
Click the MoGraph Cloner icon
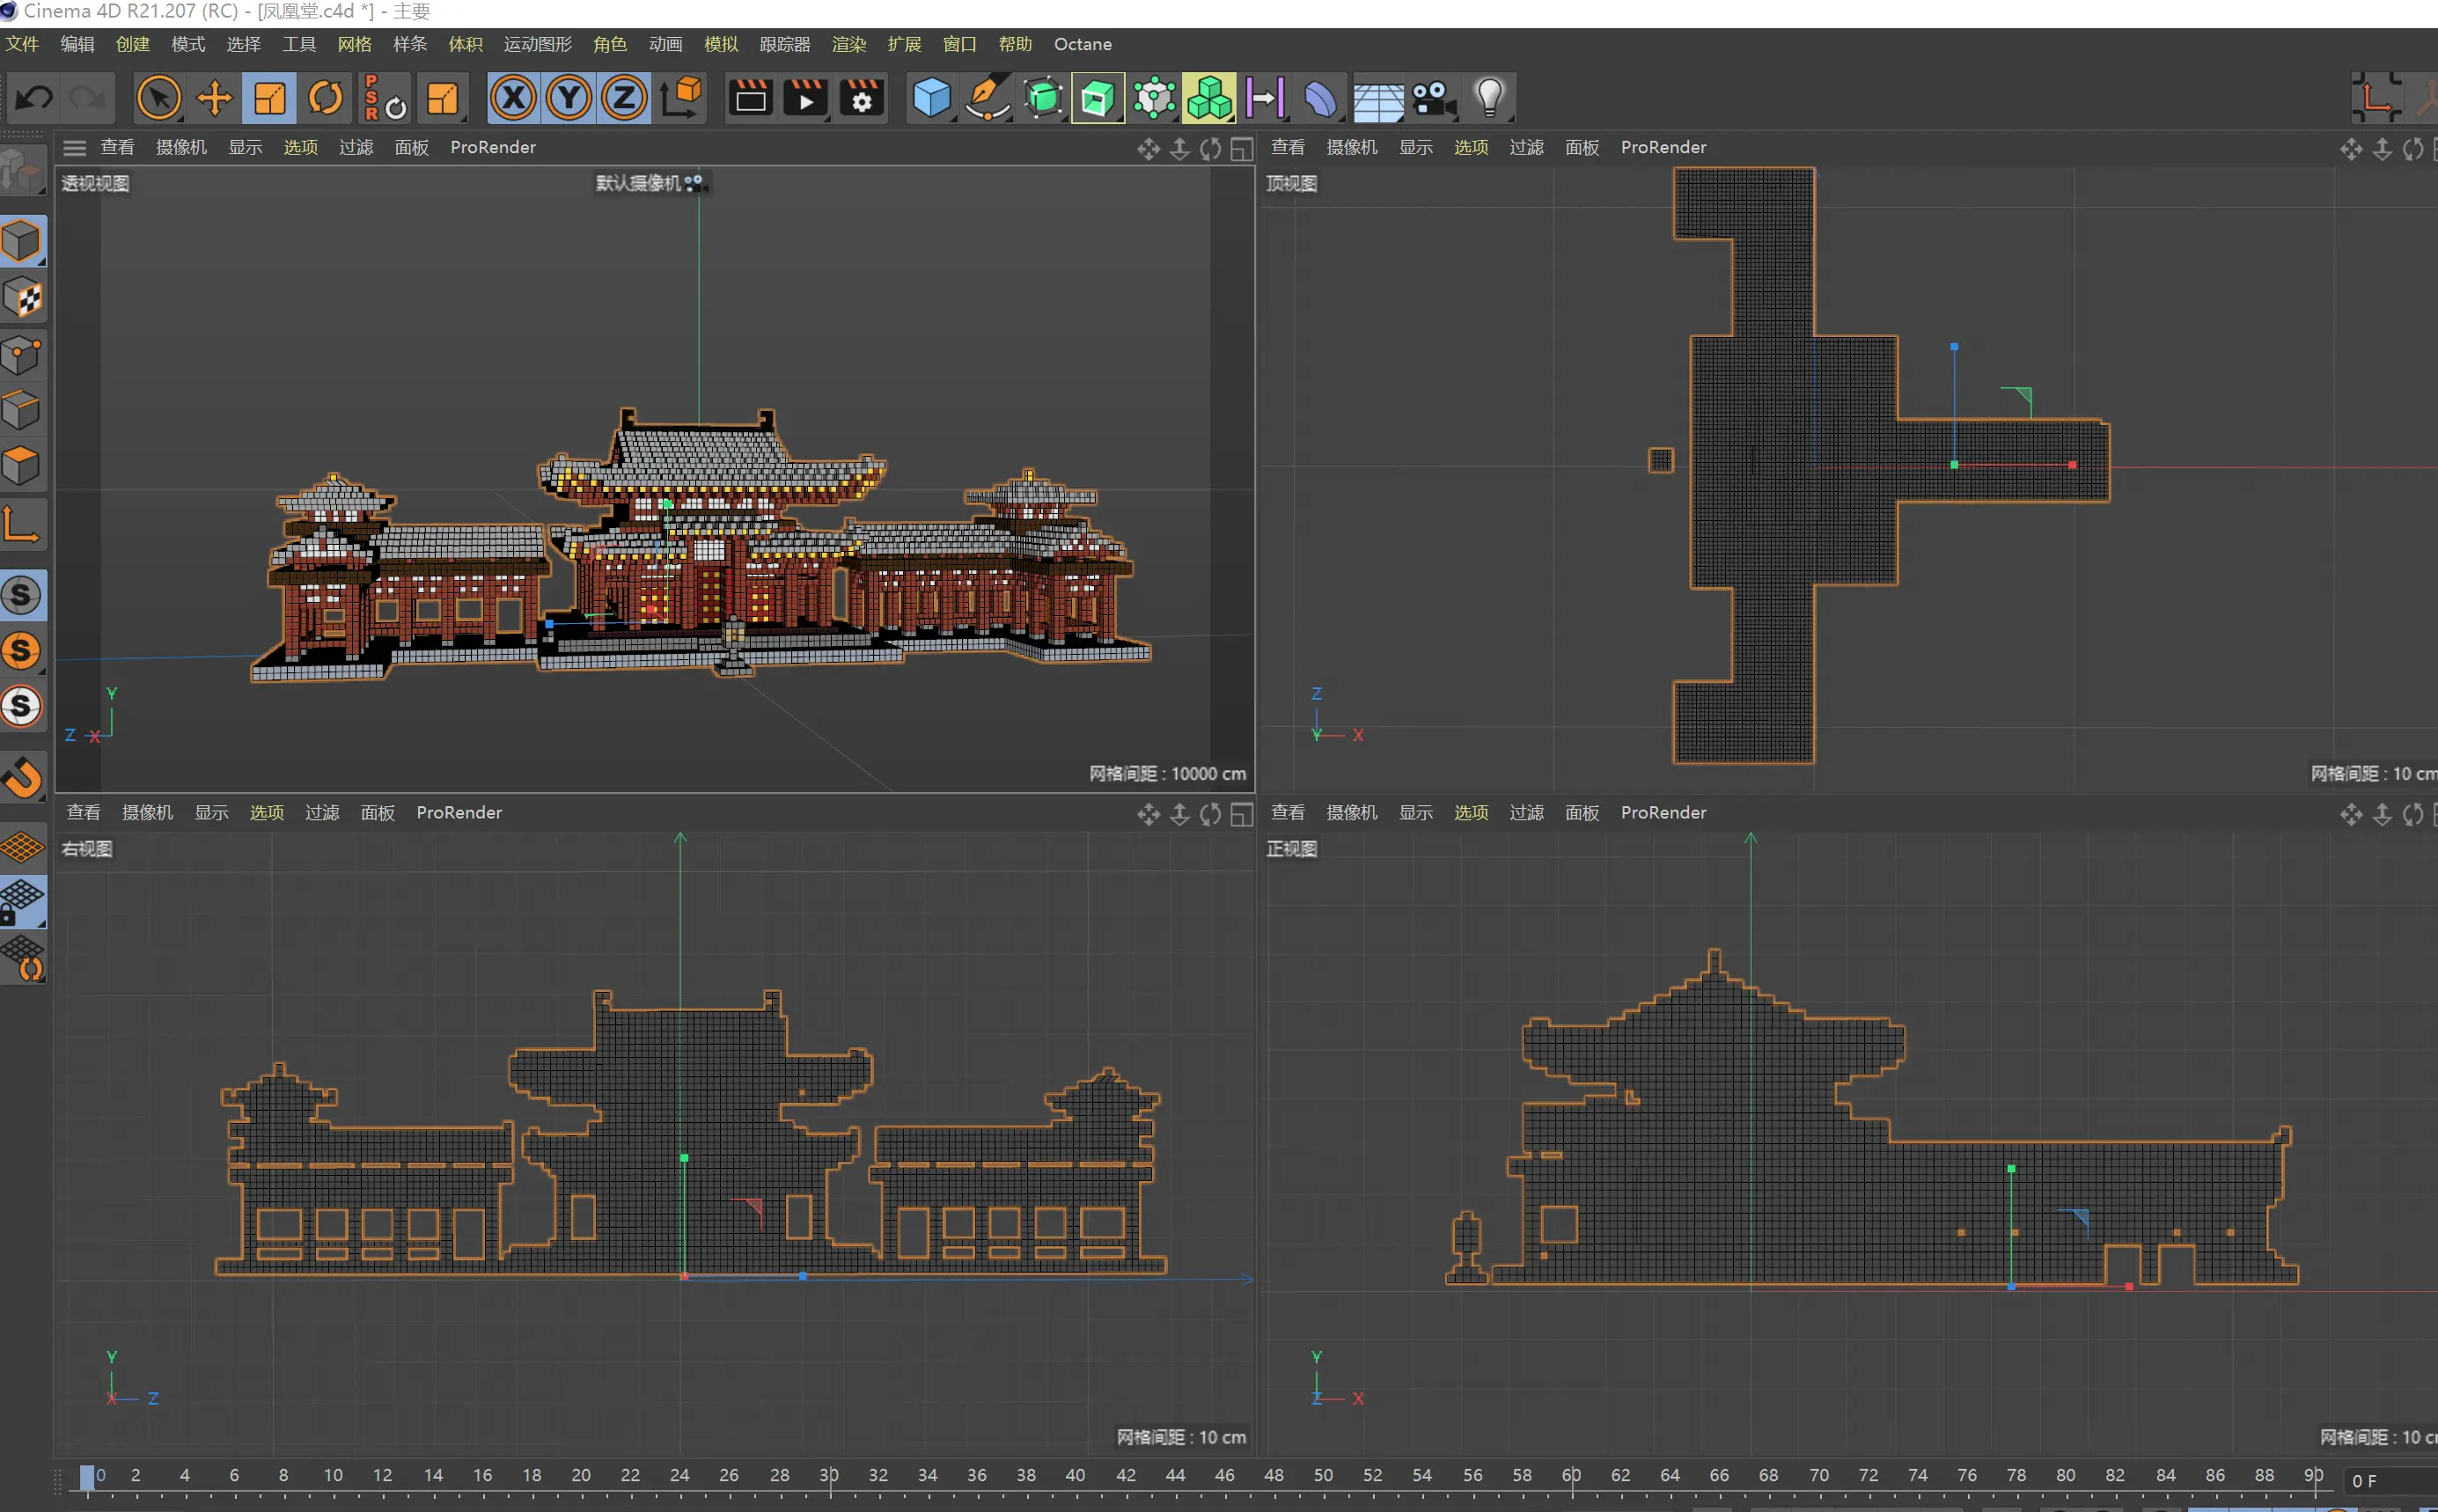[1209, 98]
